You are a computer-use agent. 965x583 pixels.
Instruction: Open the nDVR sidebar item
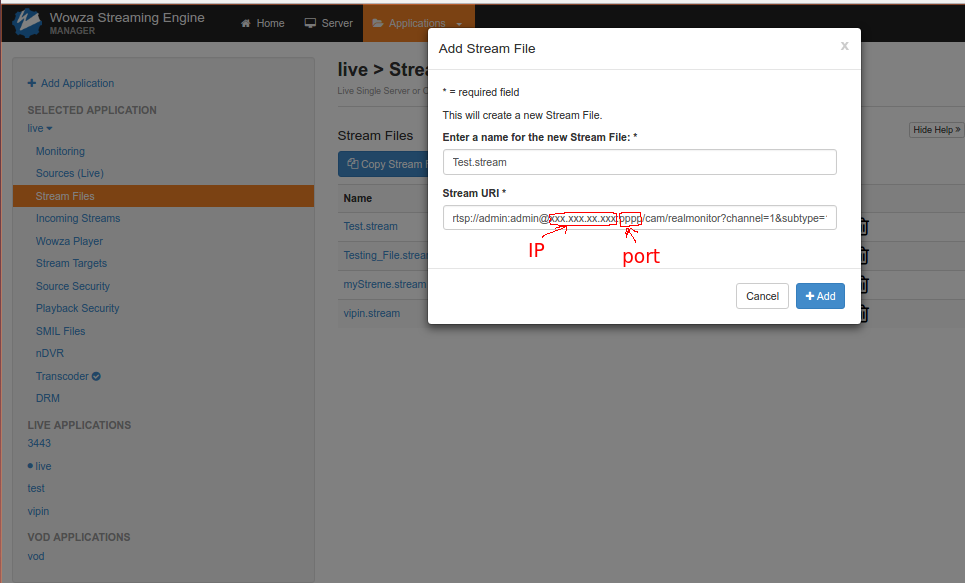(50, 353)
